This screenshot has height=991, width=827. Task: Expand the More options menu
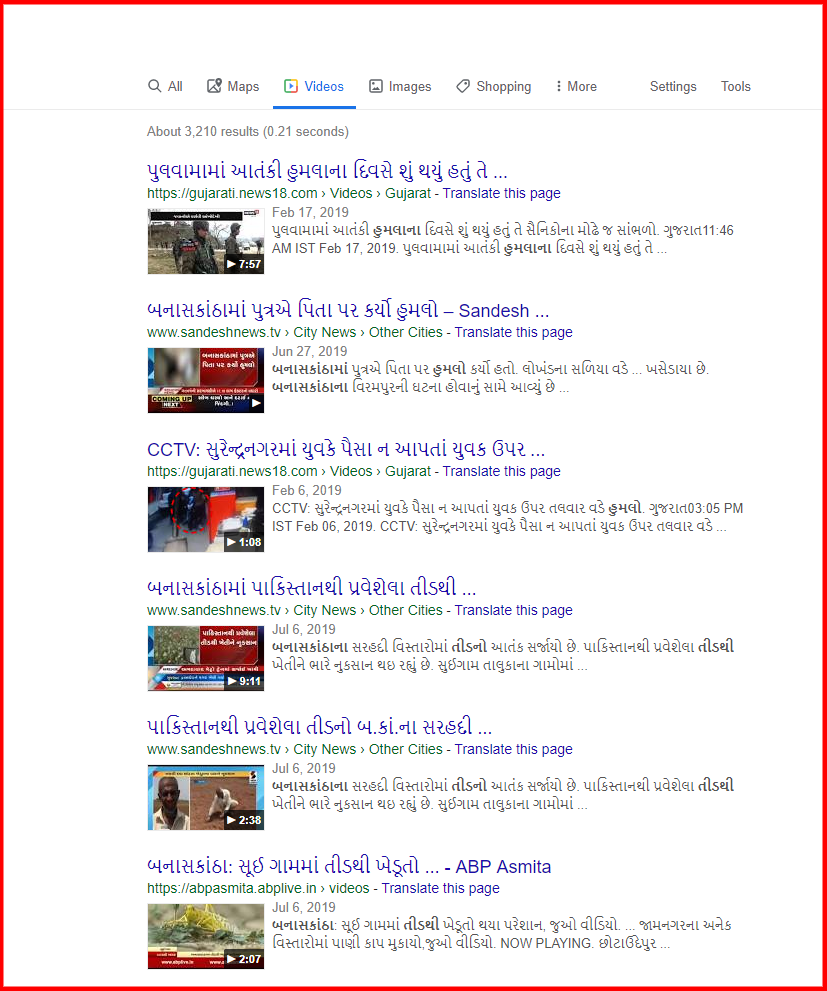[x=576, y=87]
